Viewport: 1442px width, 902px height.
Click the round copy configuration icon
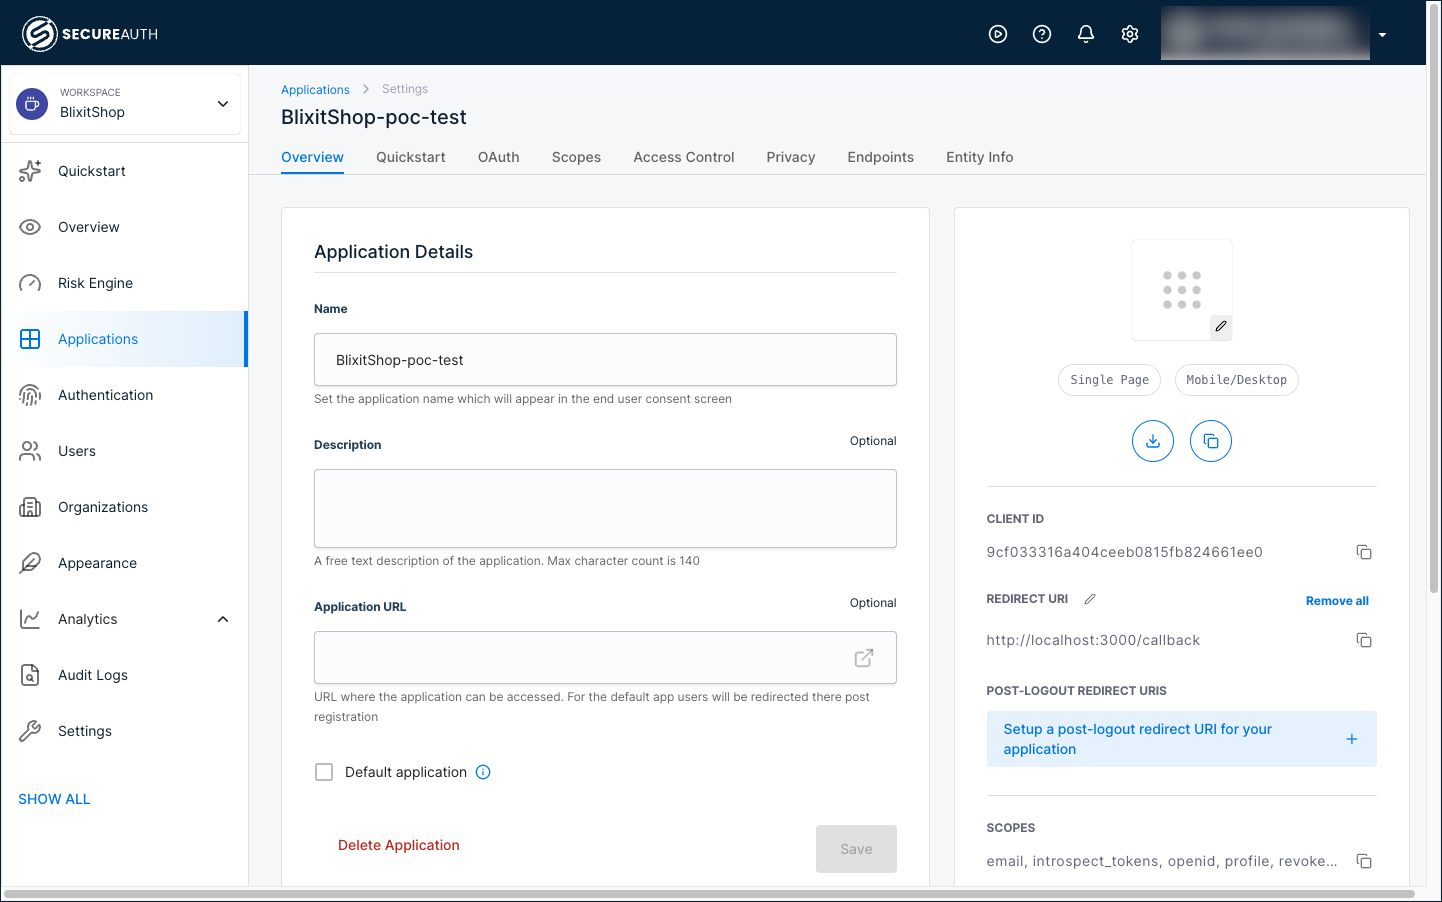[x=1211, y=441]
